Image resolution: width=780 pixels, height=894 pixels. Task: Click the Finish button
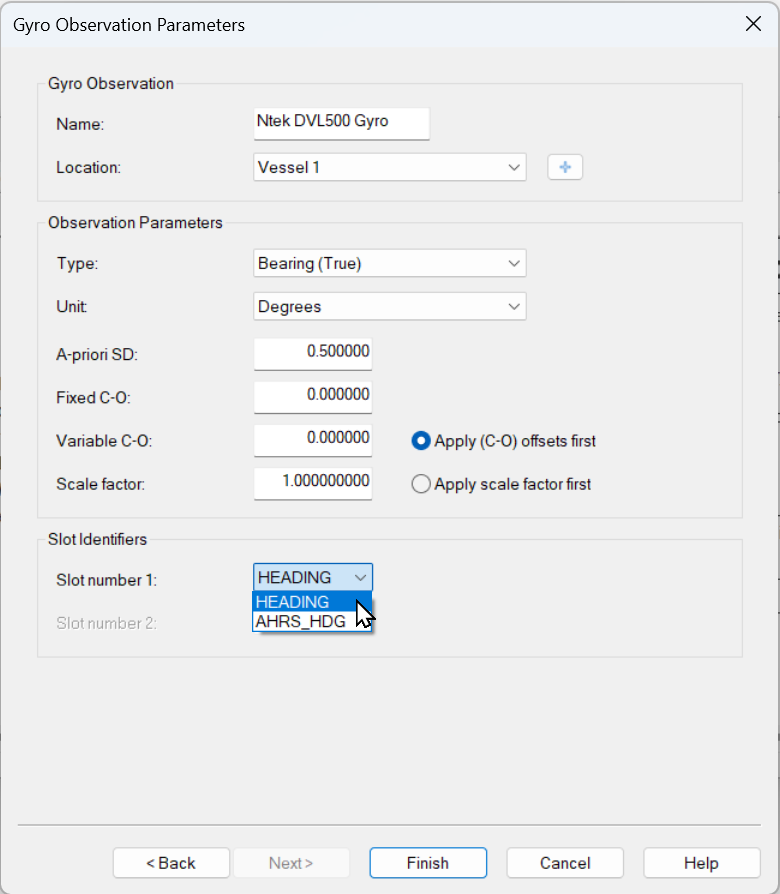point(428,863)
